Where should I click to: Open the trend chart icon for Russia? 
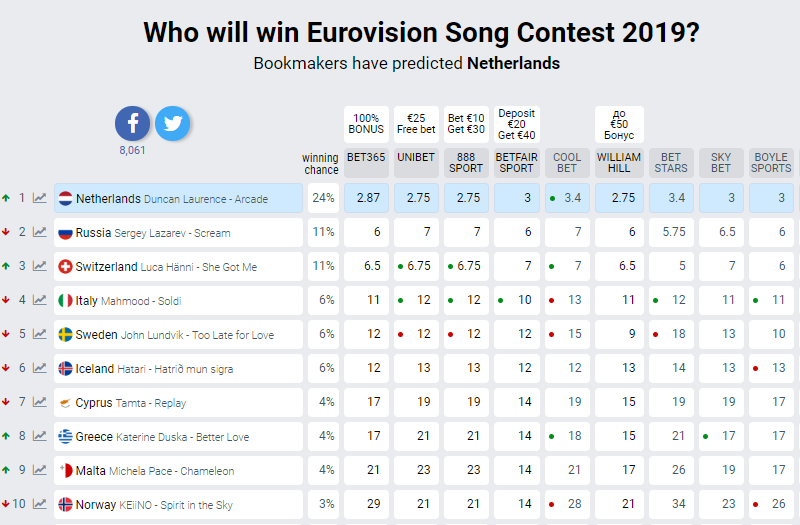click(x=40, y=232)
